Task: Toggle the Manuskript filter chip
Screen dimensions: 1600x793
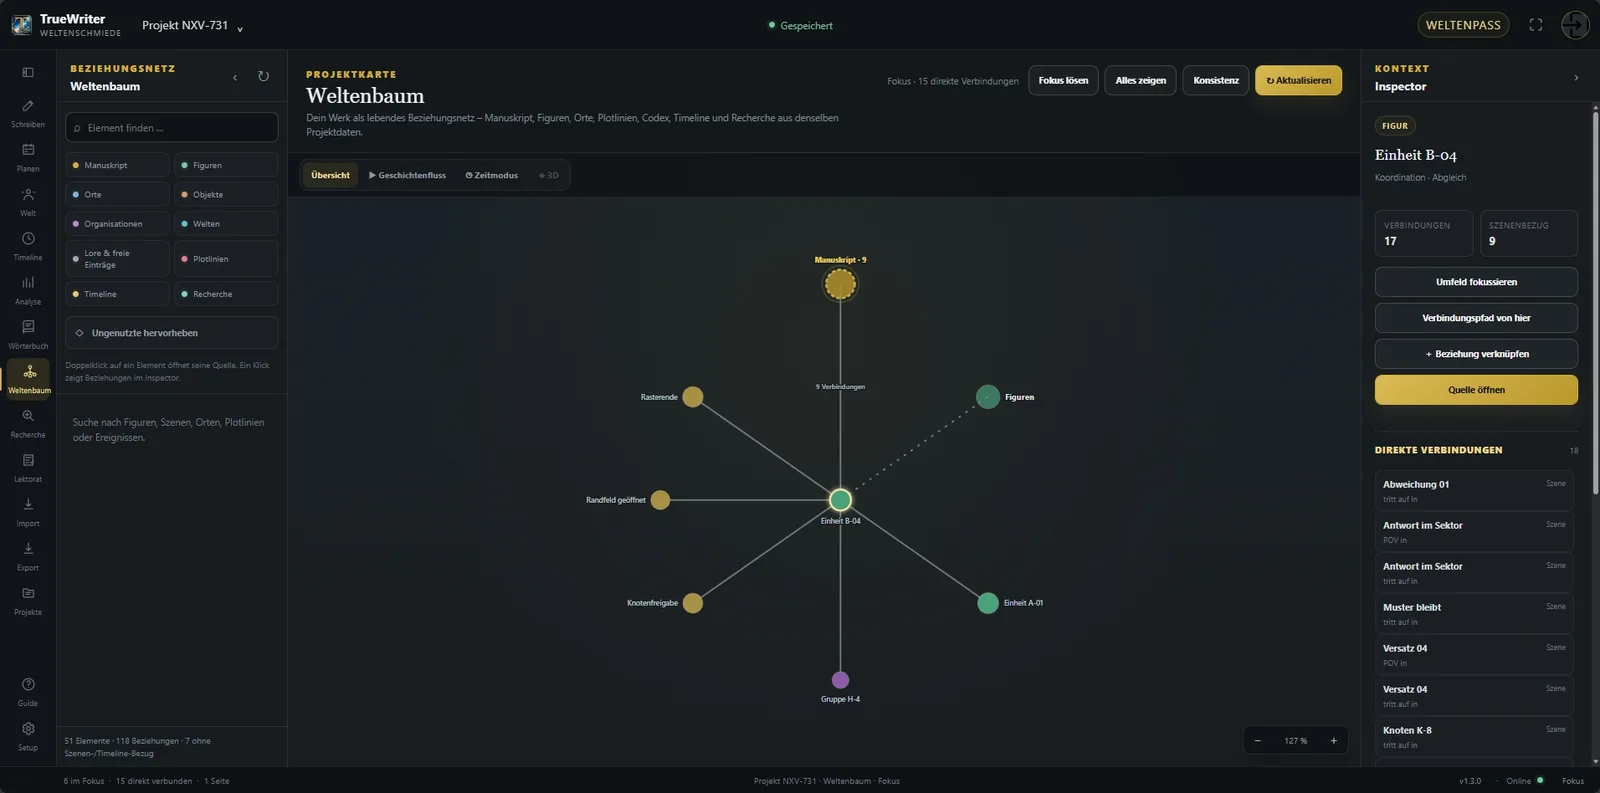Action: [117, 165]
